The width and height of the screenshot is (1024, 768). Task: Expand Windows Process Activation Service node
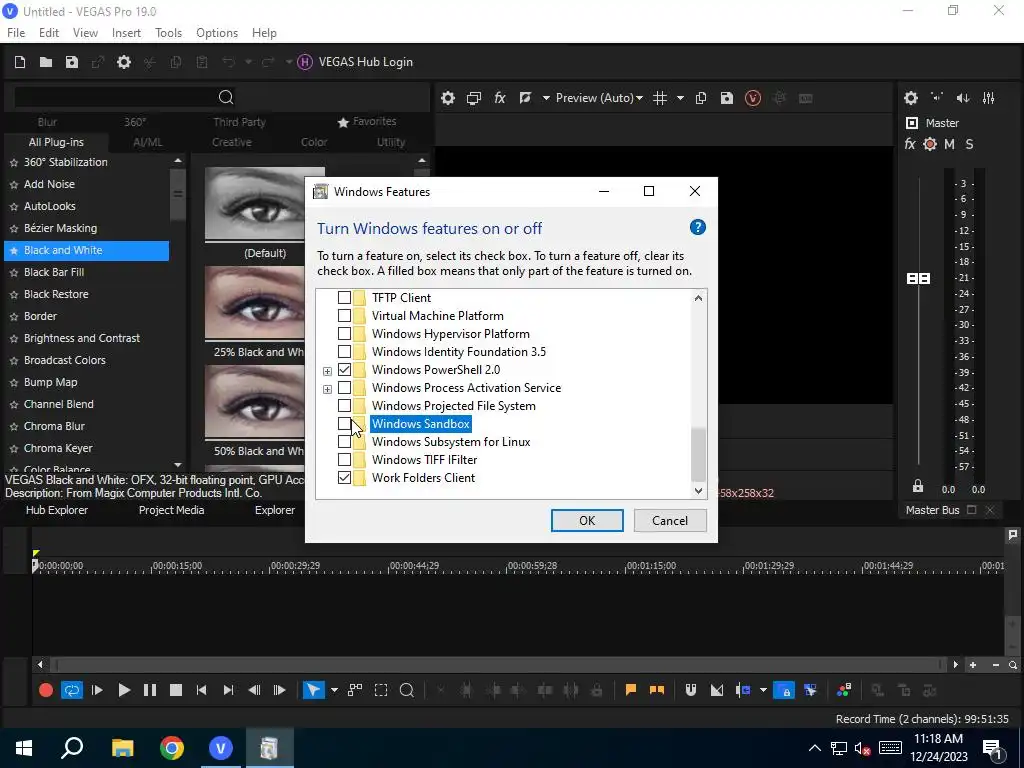[327, 389]
